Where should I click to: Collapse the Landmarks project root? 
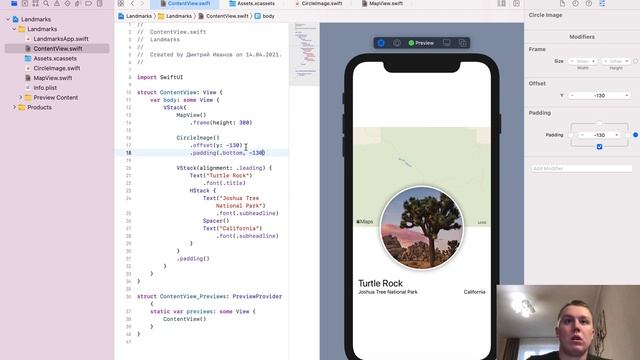(x=8, y=19)
